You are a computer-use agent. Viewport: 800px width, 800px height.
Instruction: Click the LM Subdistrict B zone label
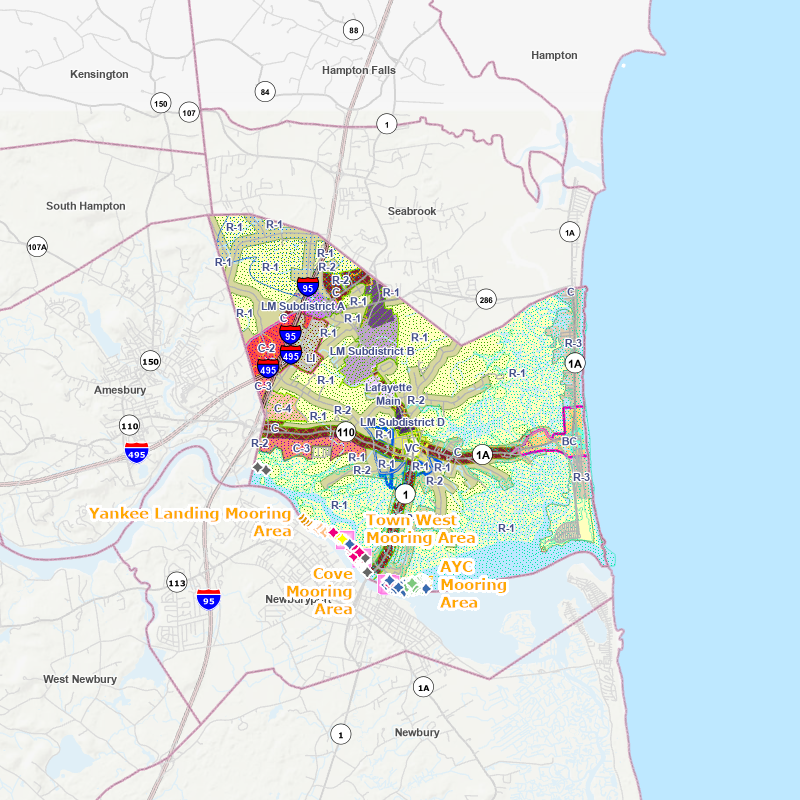click(x=372, y=351)
